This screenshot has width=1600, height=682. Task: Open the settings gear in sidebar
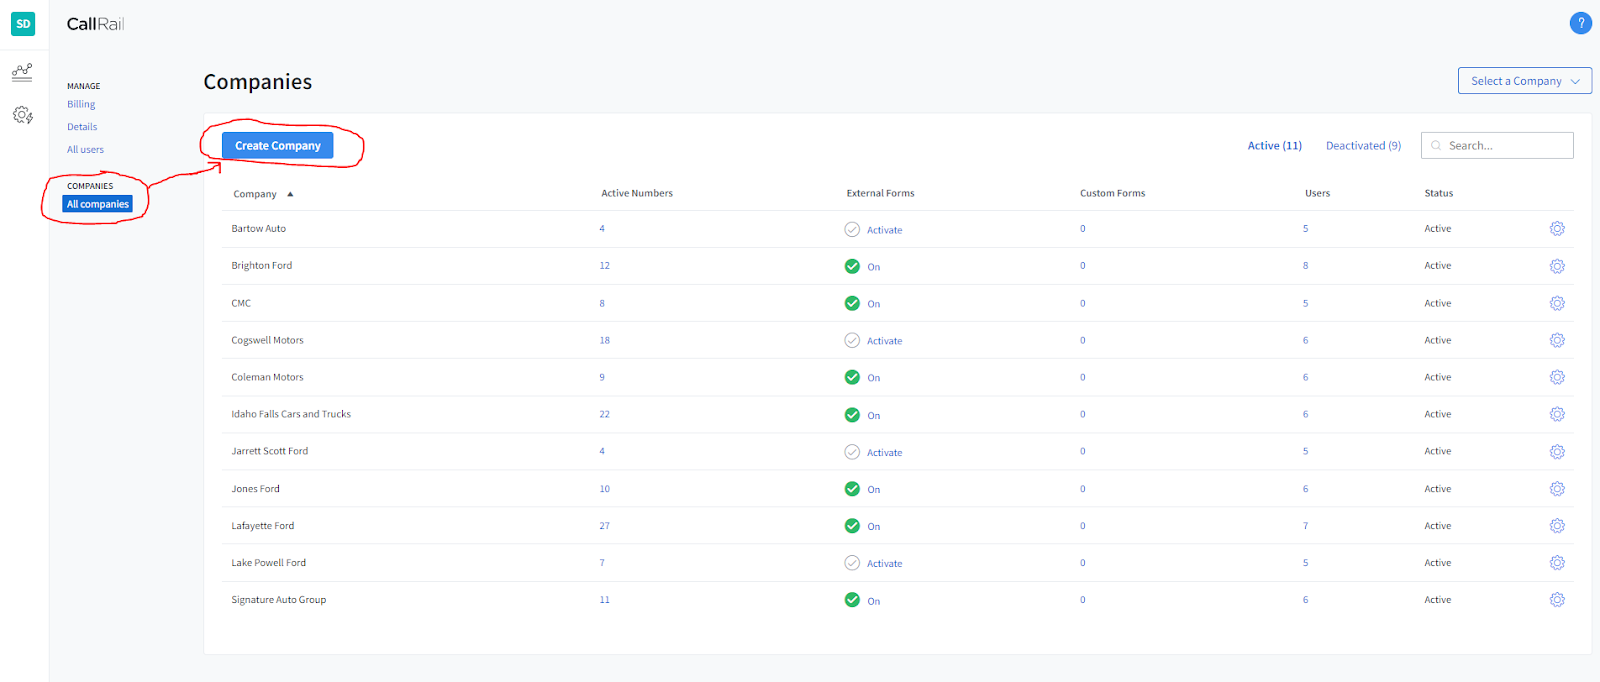(x=22, y=115)
